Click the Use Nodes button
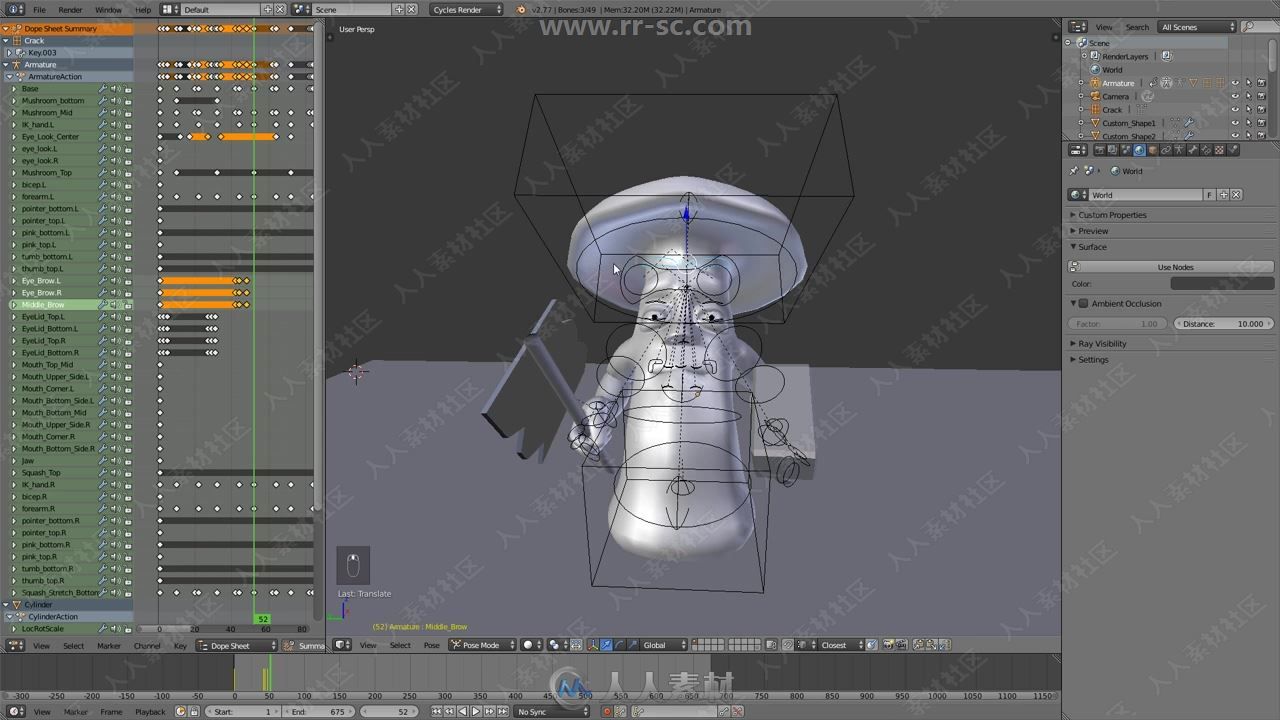The height and width of the screenshot is (720, 1280). (x=1175, y=267)
